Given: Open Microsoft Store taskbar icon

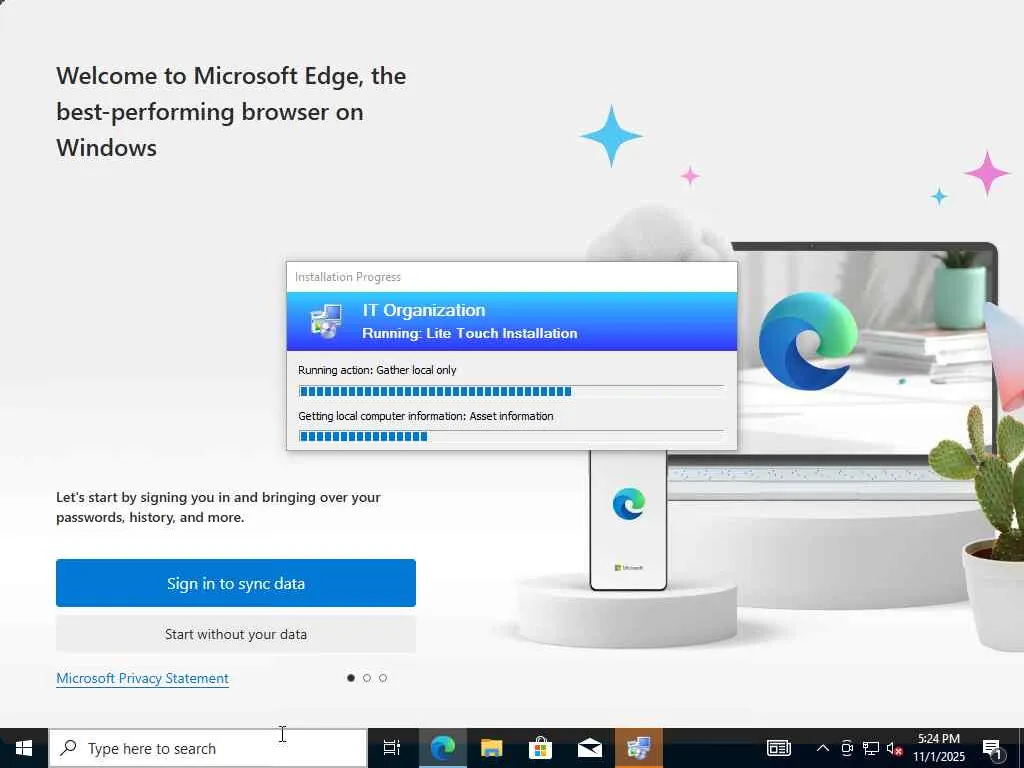Looking at the screenshot, I should [540, 748].
